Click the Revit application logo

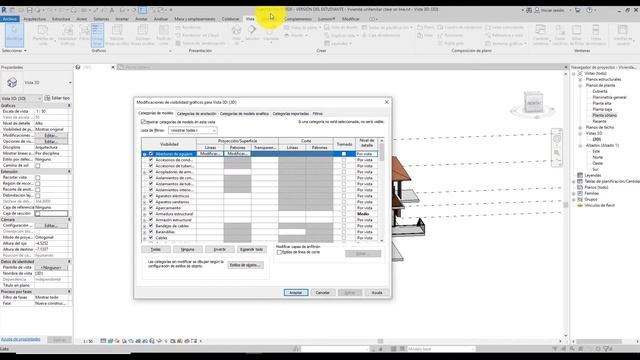point(4,10)
